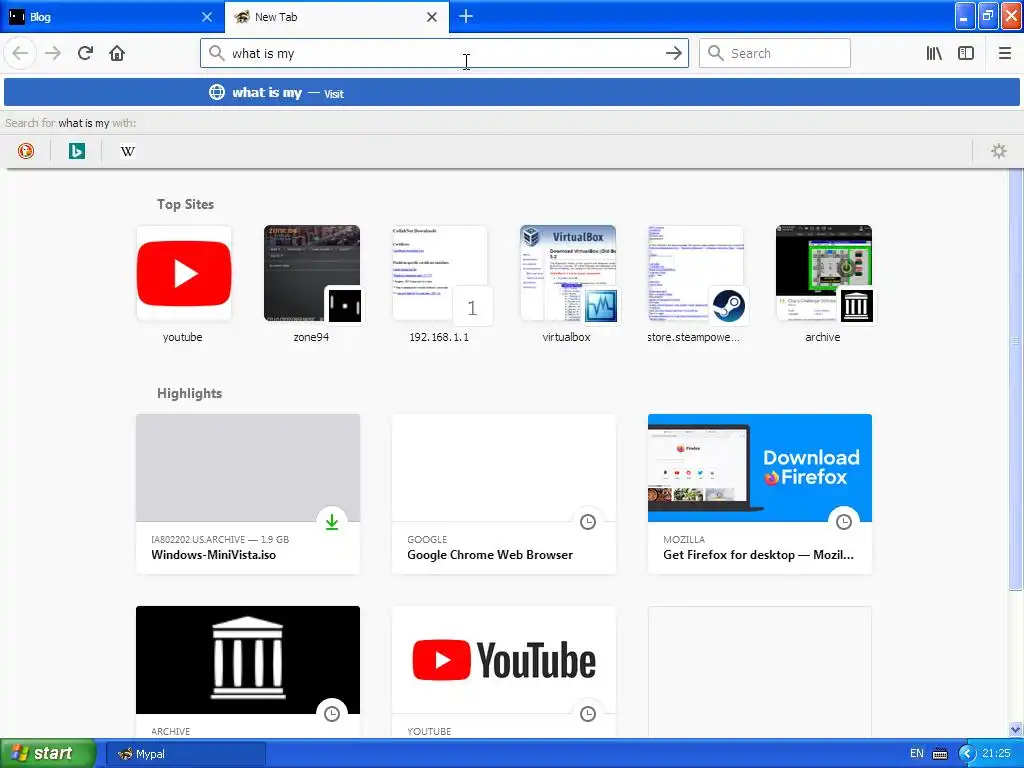Screen dimensions: 1024x768
Task: Search with Bing engine icon
Action: coord(77,152)
